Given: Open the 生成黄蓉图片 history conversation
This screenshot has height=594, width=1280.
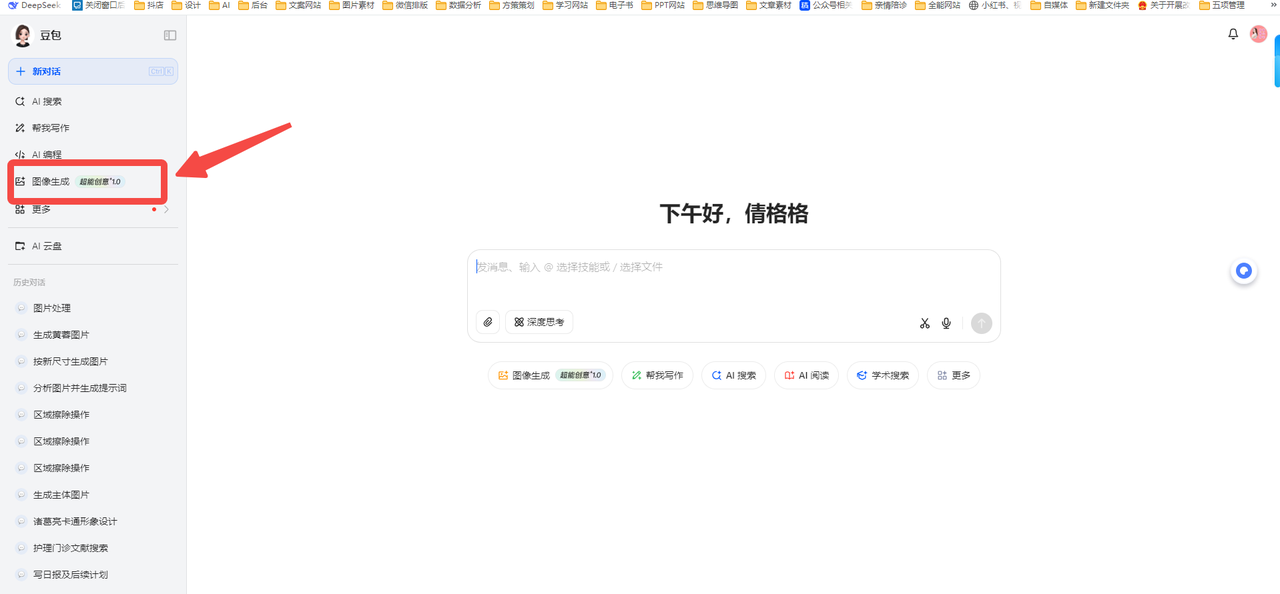Looking at the screenshot, I should [92, 335].
